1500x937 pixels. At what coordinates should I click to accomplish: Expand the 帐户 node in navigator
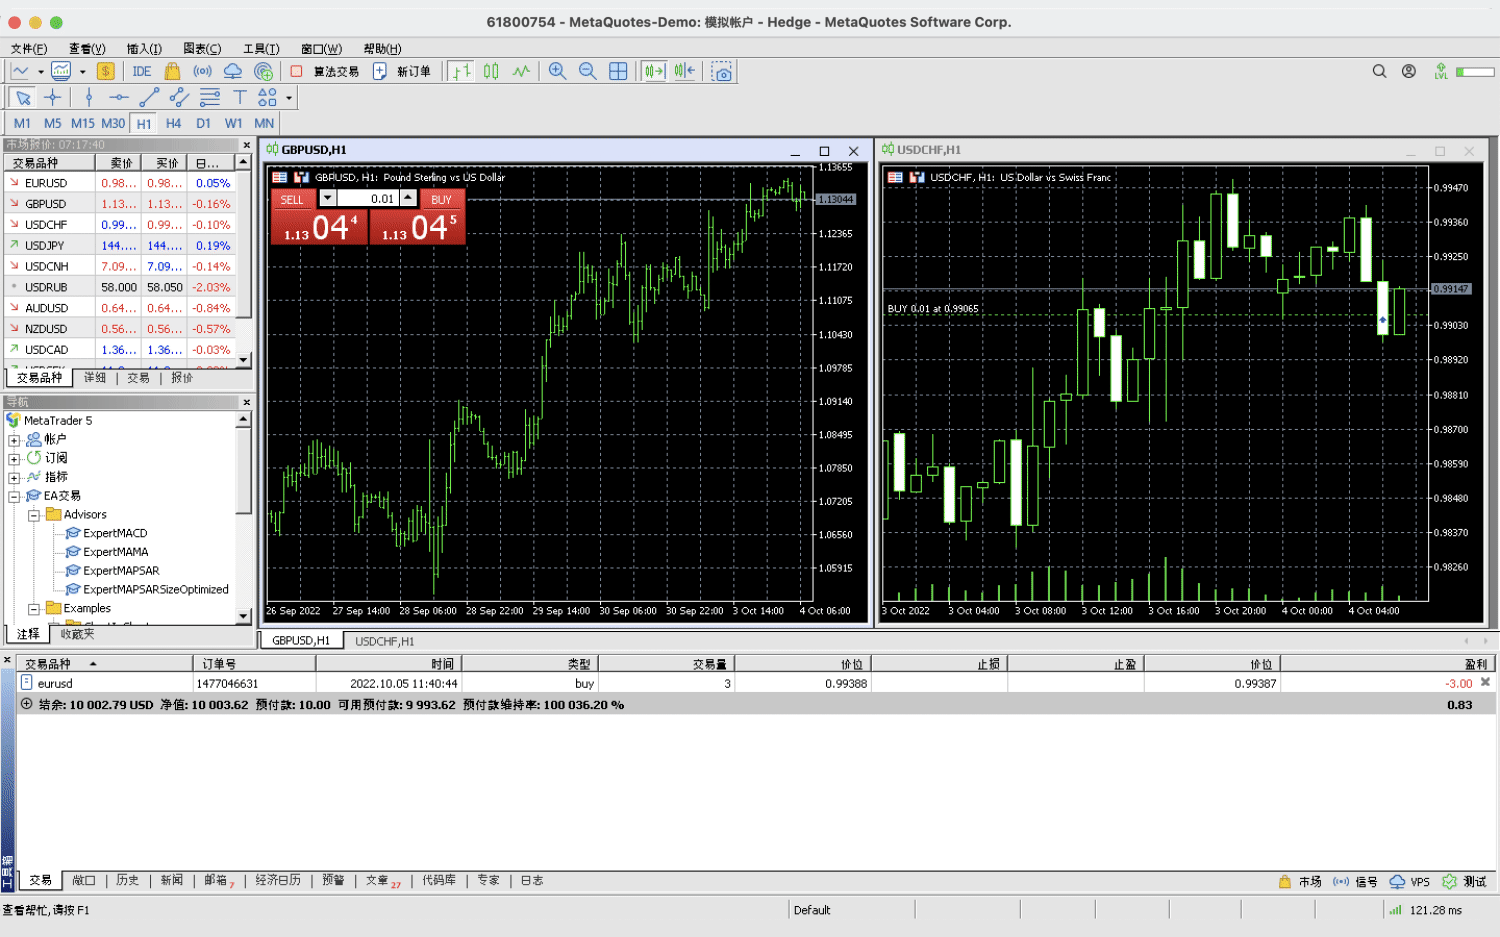point(14,440)
